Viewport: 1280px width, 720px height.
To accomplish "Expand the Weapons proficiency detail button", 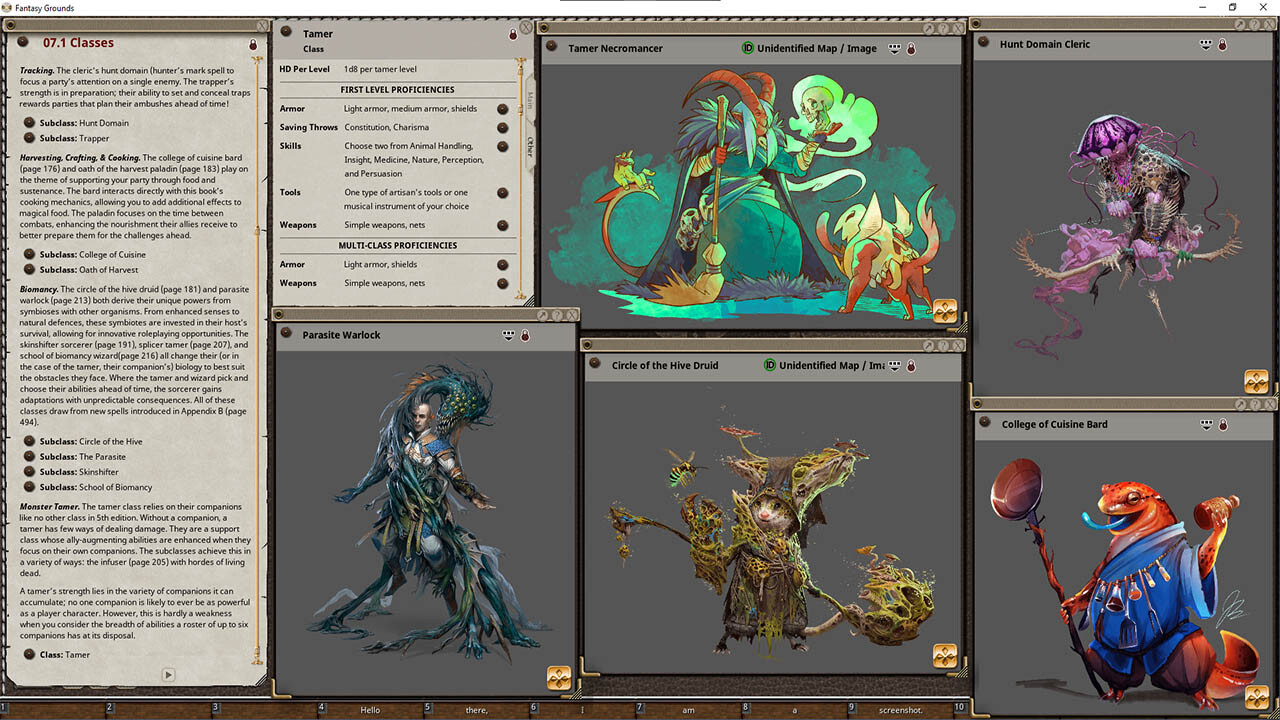I will click(x=502, y=225).
